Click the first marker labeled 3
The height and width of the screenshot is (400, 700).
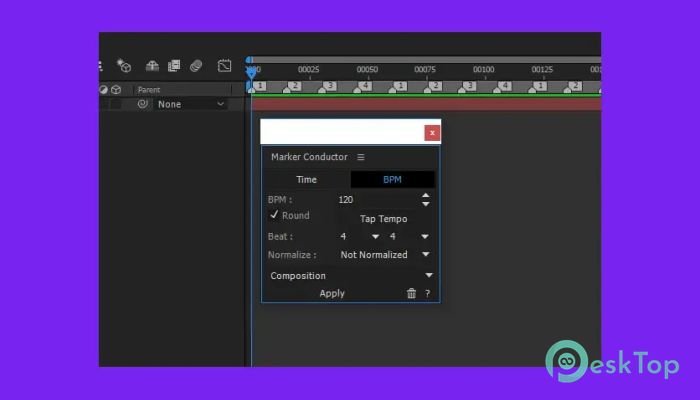(x=330, y=86)
